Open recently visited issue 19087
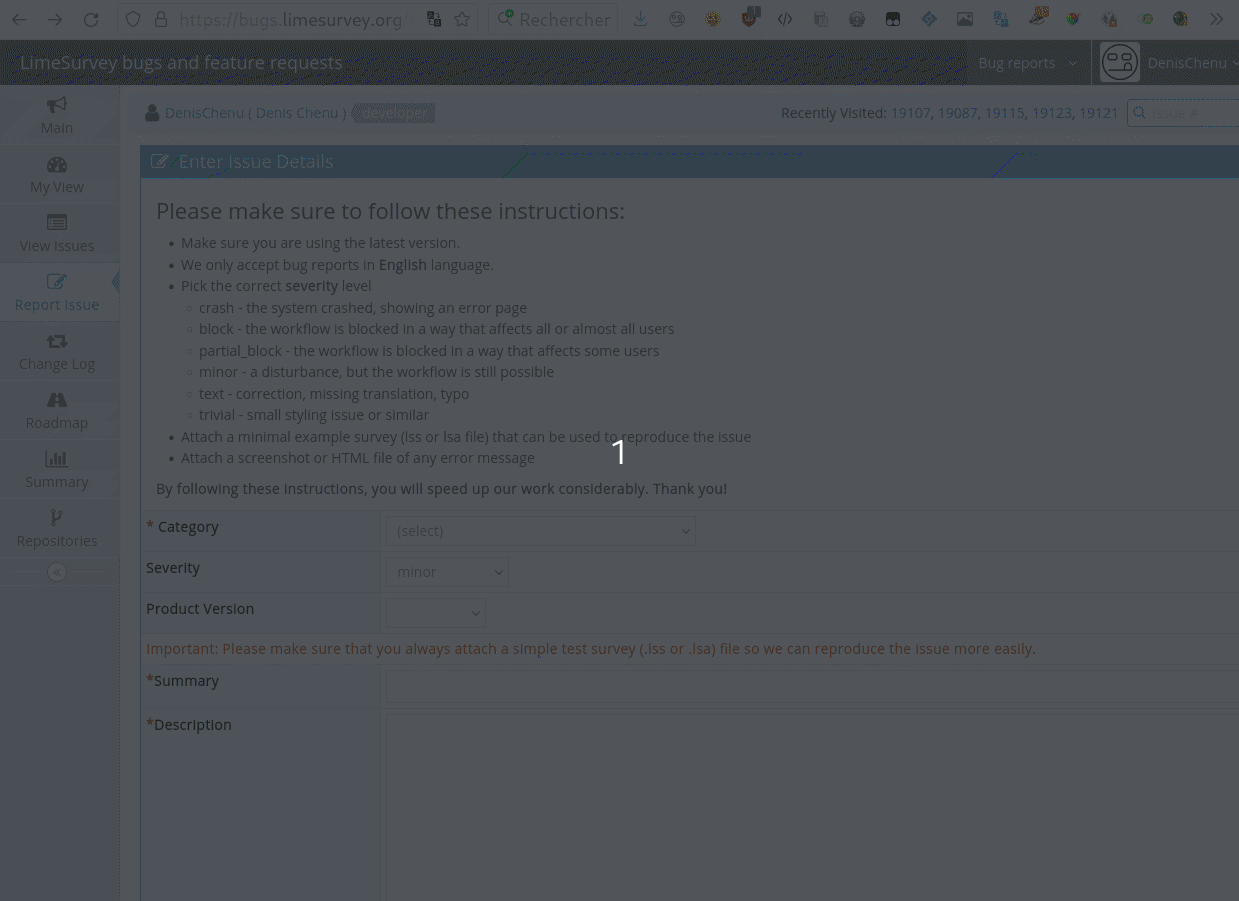This screenshot has width=1239, height=901. click(958, 113)
